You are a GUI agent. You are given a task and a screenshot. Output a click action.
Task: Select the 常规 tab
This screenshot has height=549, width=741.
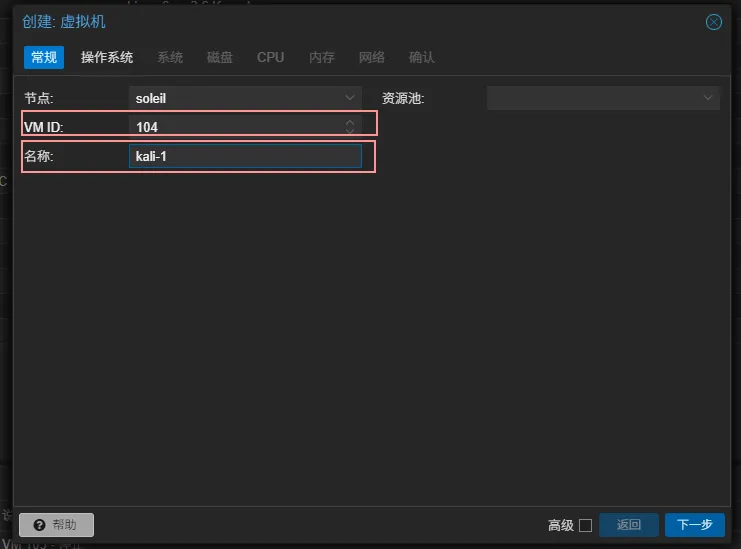(44, 57)
